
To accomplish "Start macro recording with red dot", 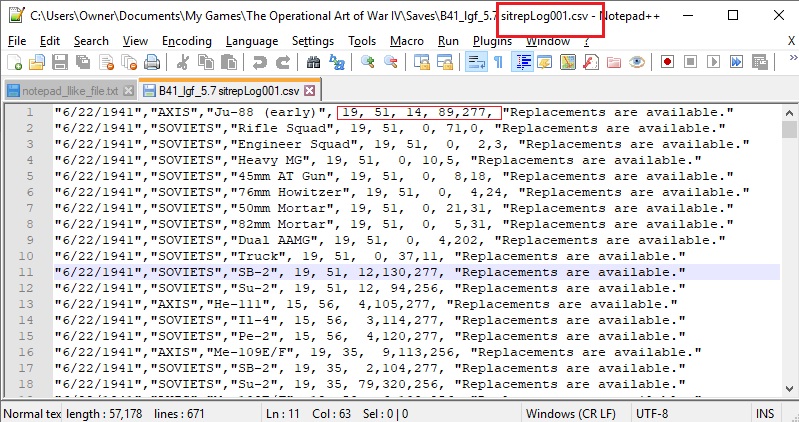I will [x=668, y=62].
